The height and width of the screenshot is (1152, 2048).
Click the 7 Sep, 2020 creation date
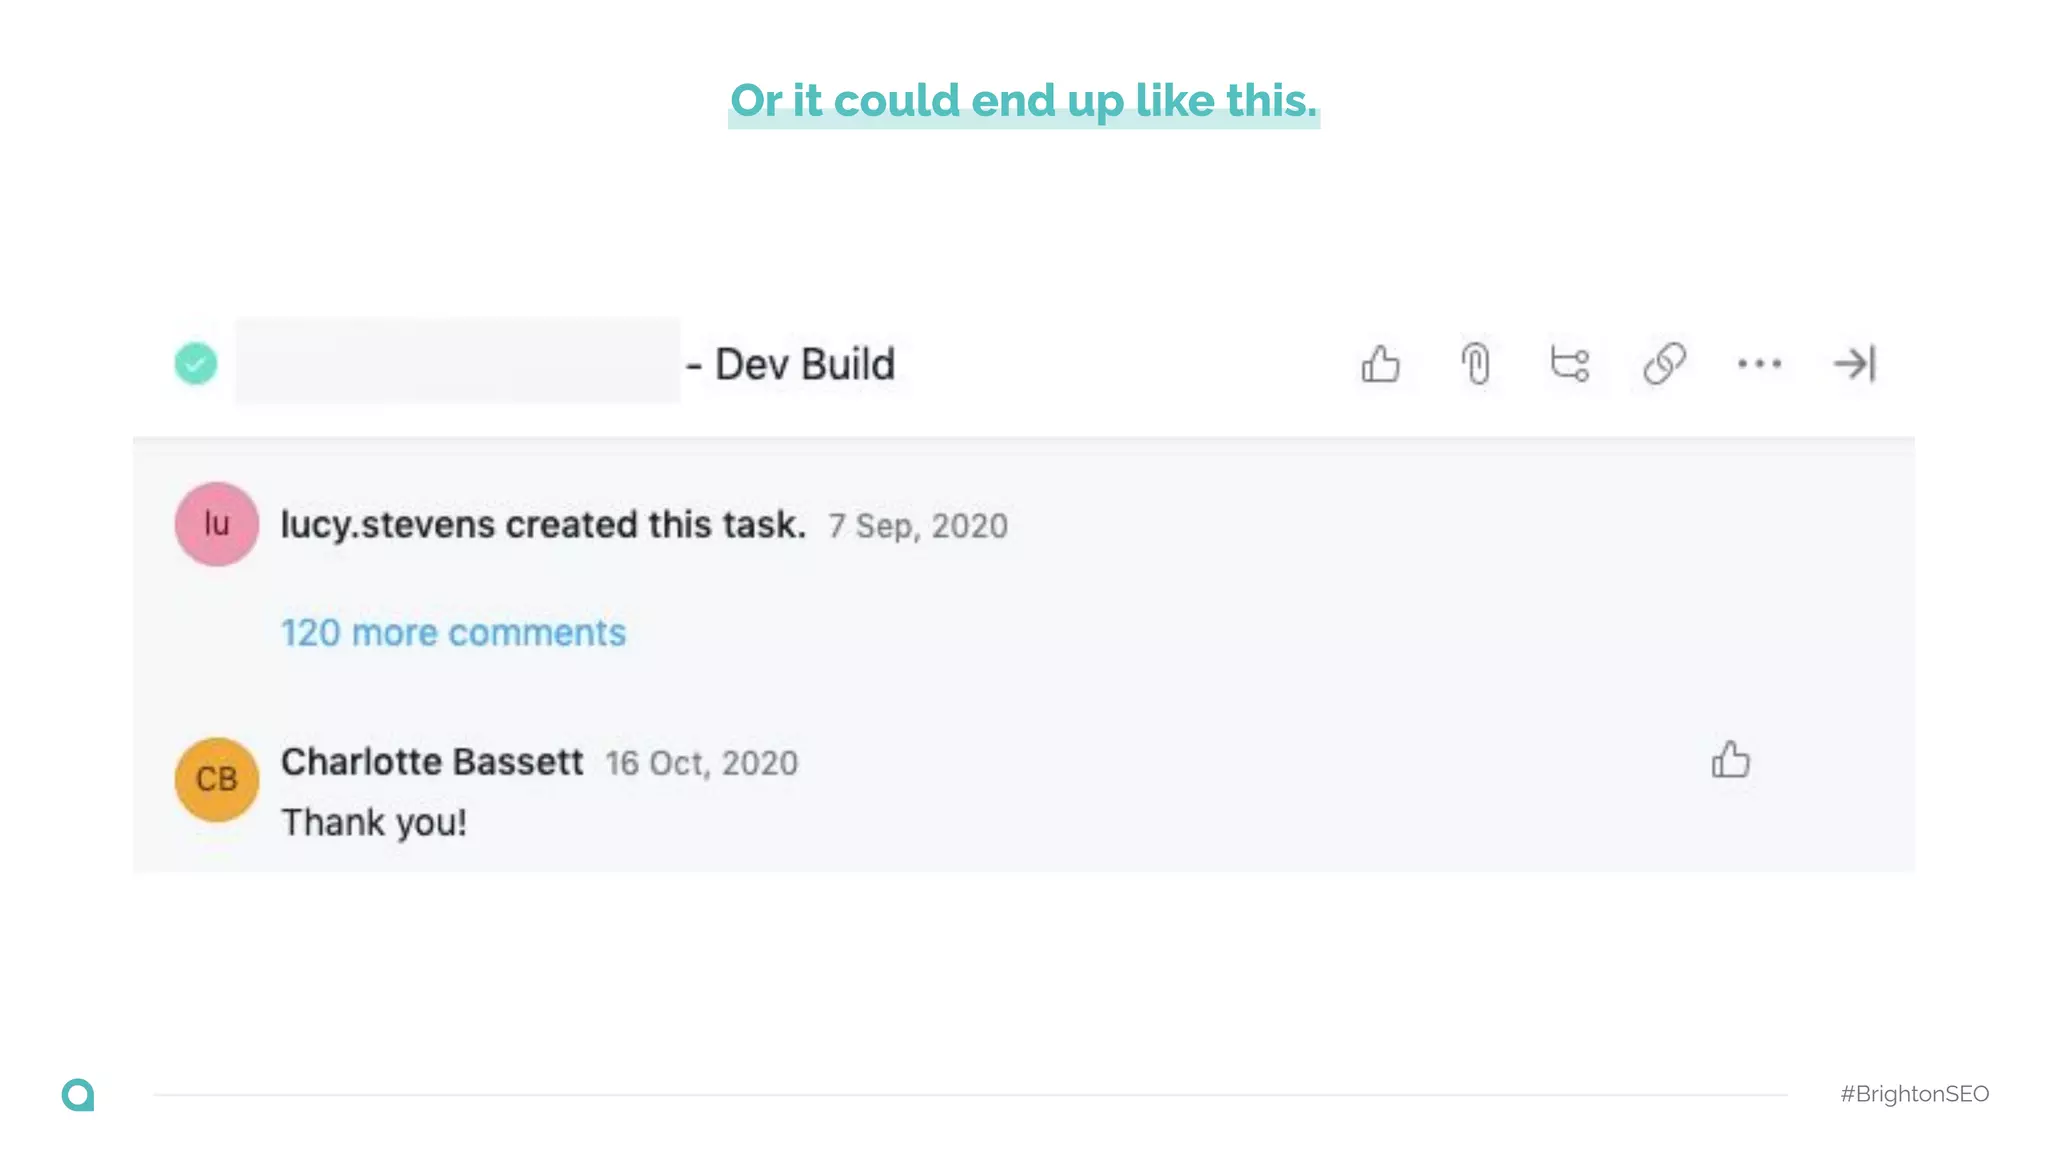pyautogui.click(x=918, y=526)
